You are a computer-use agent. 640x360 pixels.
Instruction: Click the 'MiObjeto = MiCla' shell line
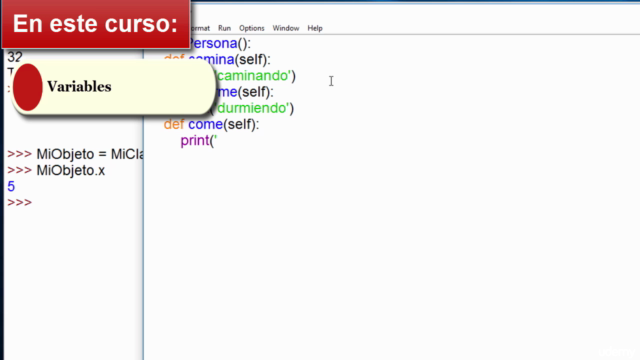(76, 154)
